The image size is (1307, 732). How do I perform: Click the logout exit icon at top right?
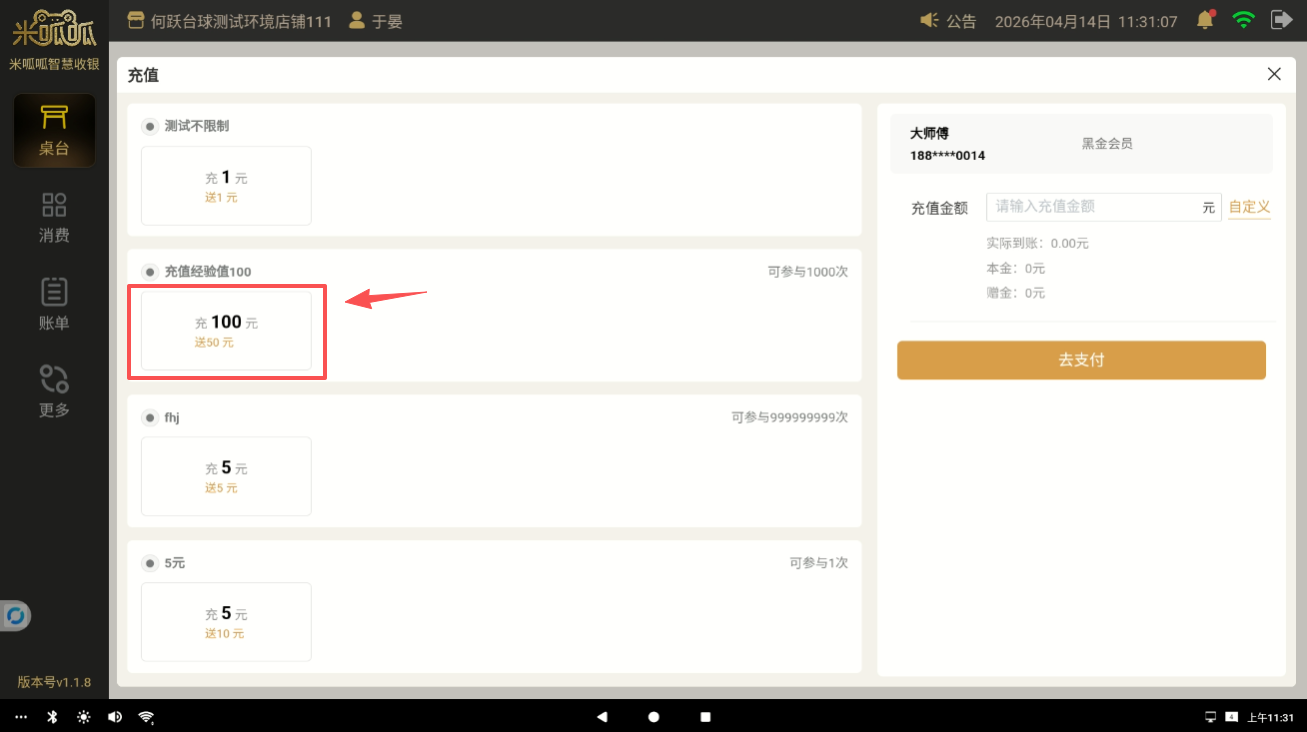pos(1281,20)
